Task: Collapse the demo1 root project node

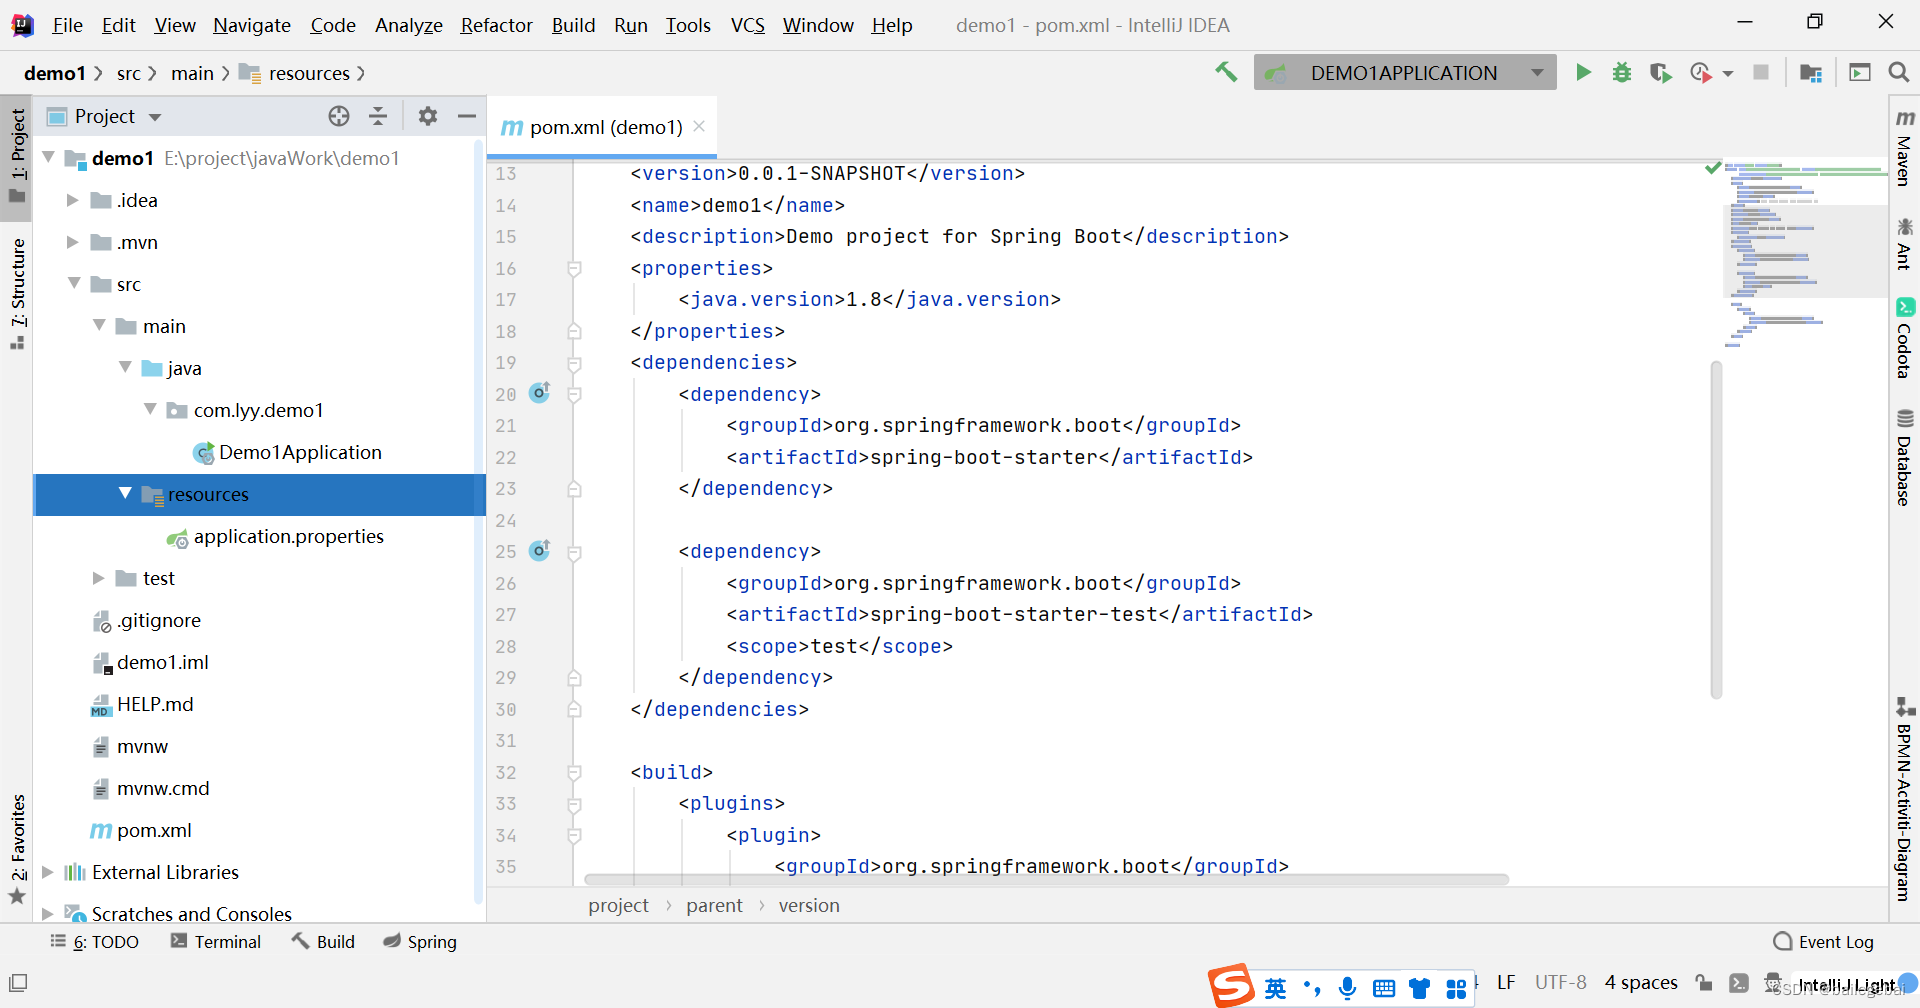Action: tap(48, 157)
